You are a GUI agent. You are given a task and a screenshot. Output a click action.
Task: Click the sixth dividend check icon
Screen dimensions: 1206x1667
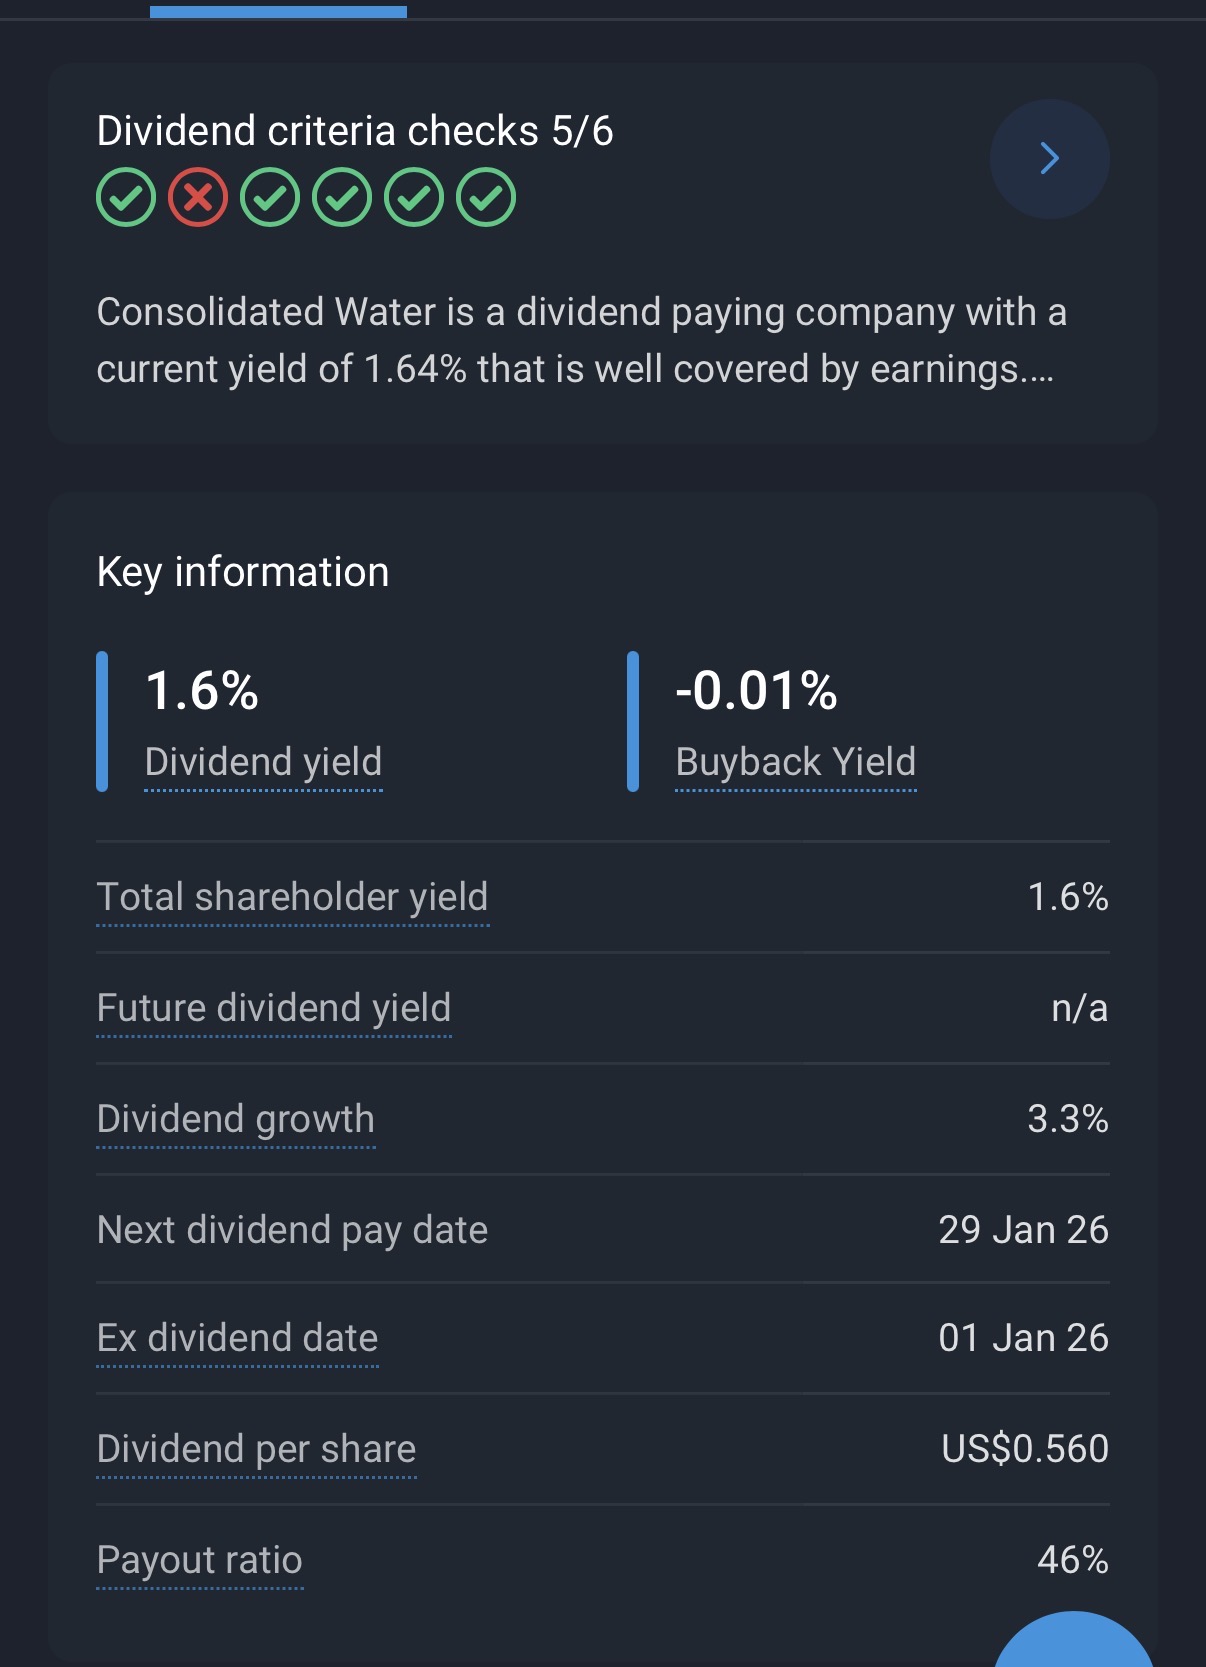tap(486, 198)
